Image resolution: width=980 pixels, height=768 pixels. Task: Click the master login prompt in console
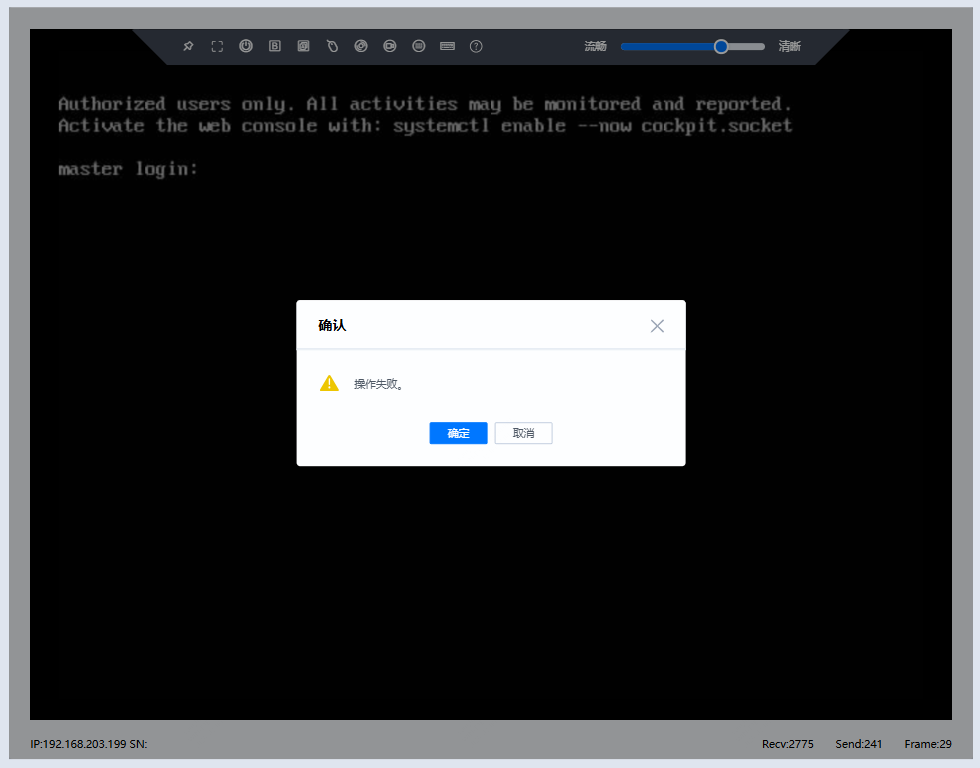pyautogui.click(x=128, y=169)
